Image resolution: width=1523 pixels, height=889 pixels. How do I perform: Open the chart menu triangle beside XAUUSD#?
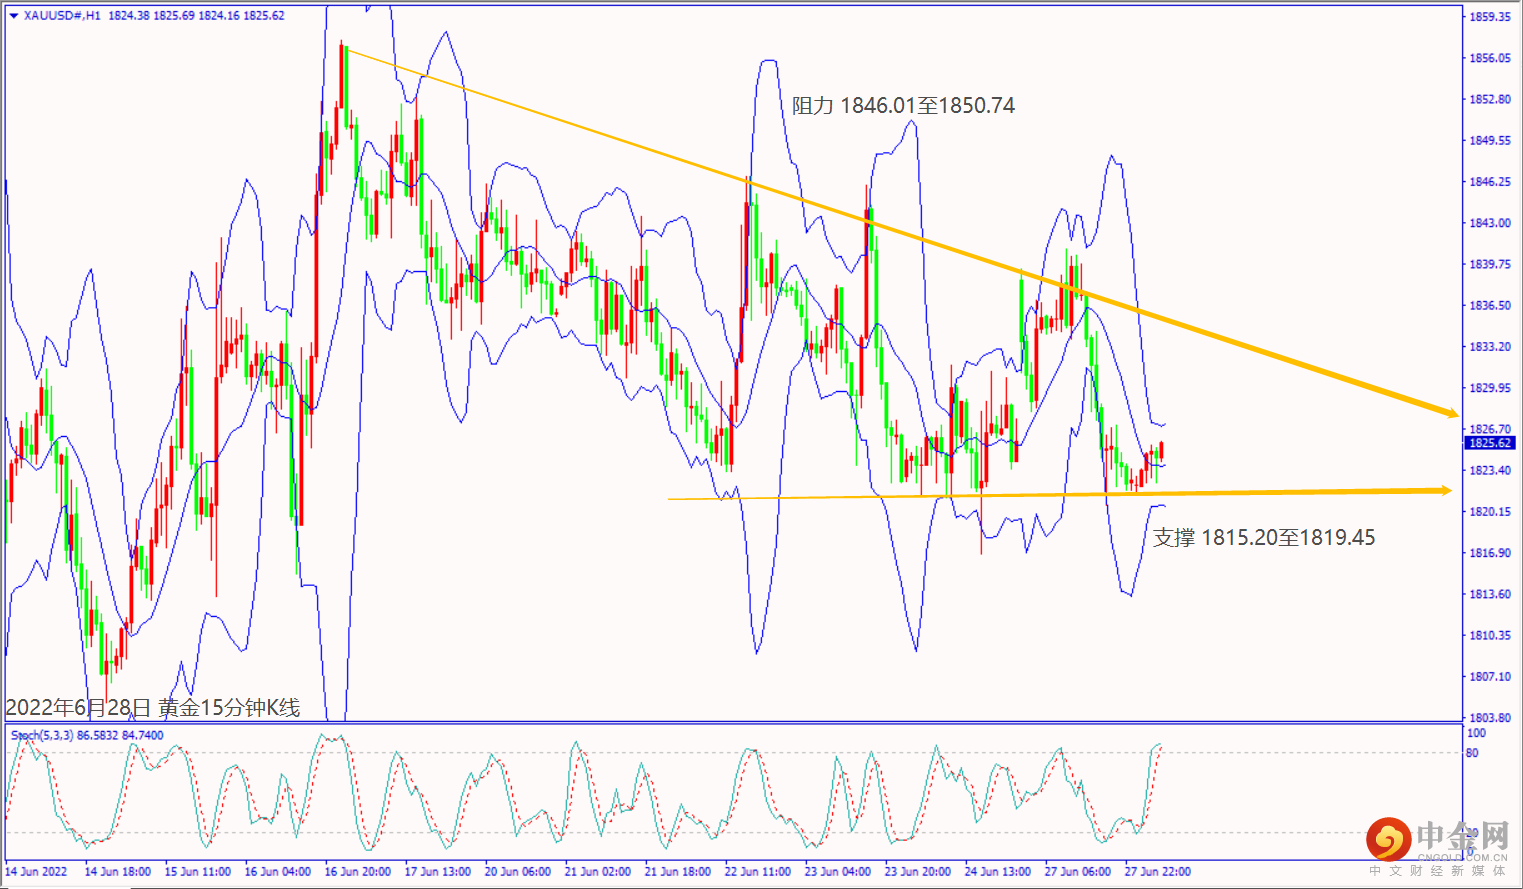pyautogui.click(x=13, y=16)
